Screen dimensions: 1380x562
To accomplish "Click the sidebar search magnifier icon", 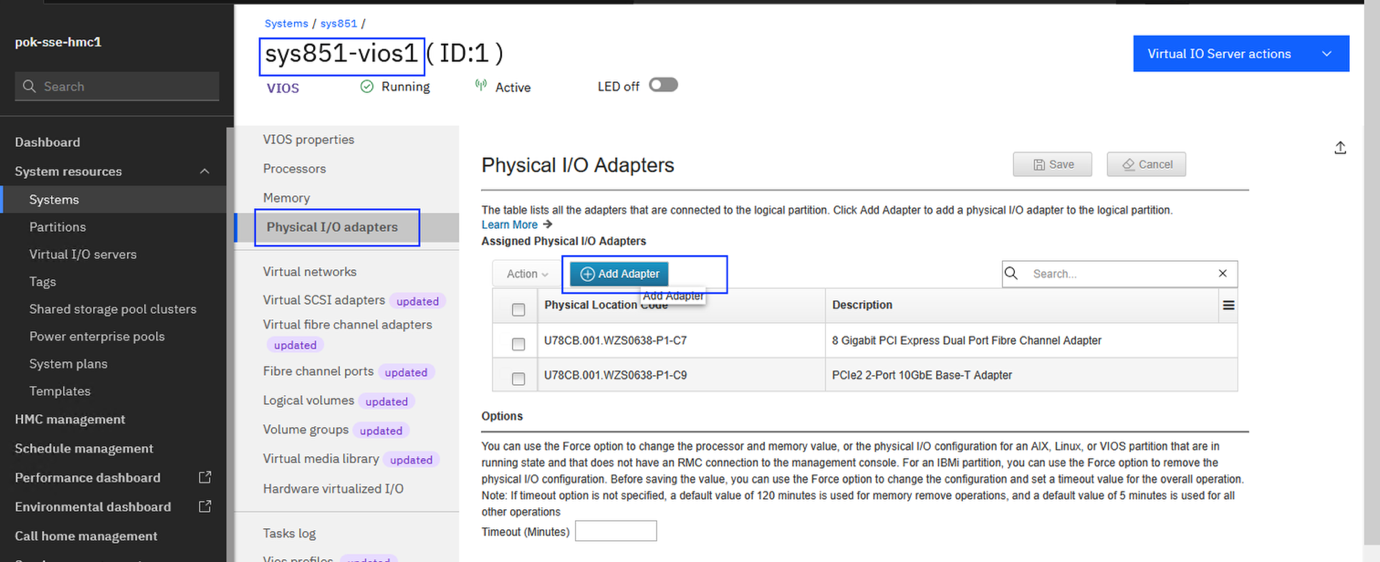I will click(29, 87).
